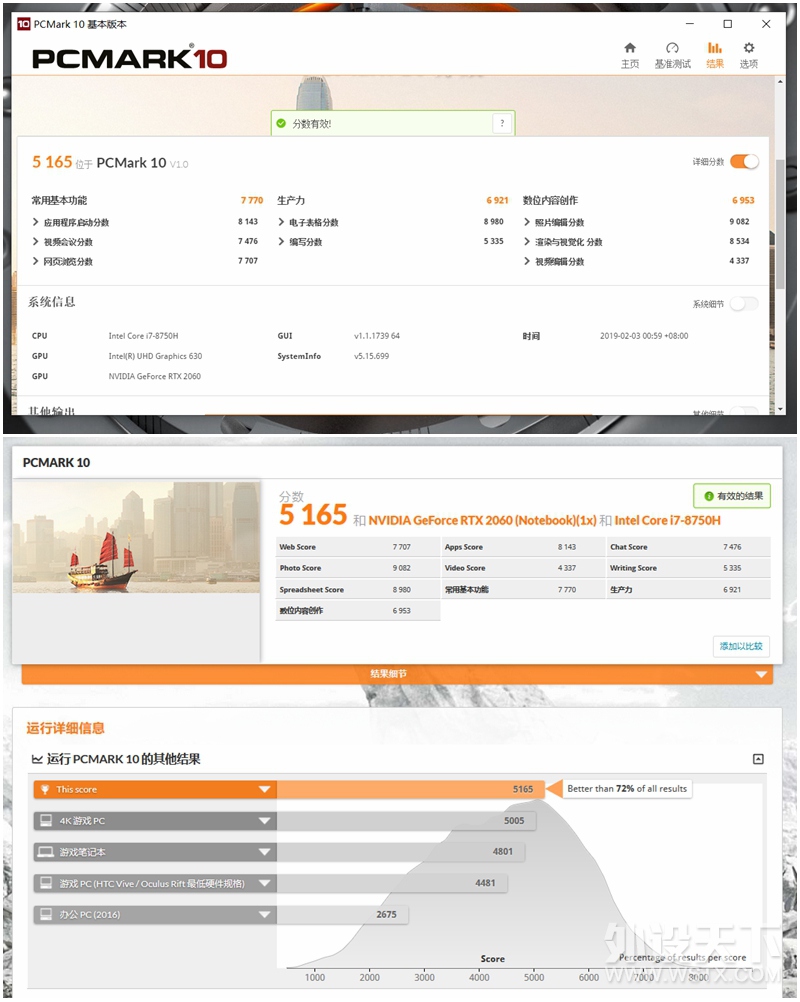The width and height of the screenshot is (800, 1002).
Task: Click the junk boat benchmark thumbnail
Action: 136,537
